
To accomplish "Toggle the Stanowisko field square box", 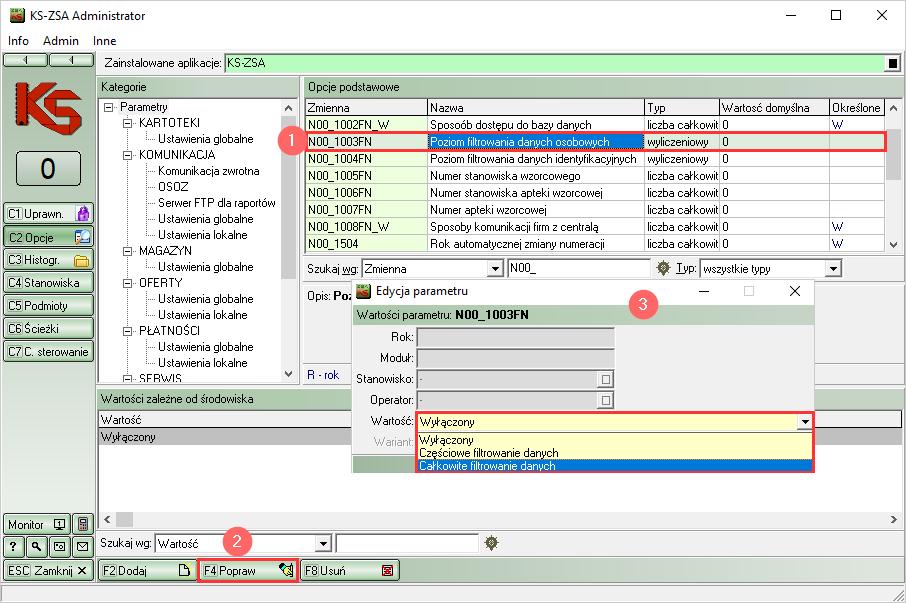I will 605,379.
